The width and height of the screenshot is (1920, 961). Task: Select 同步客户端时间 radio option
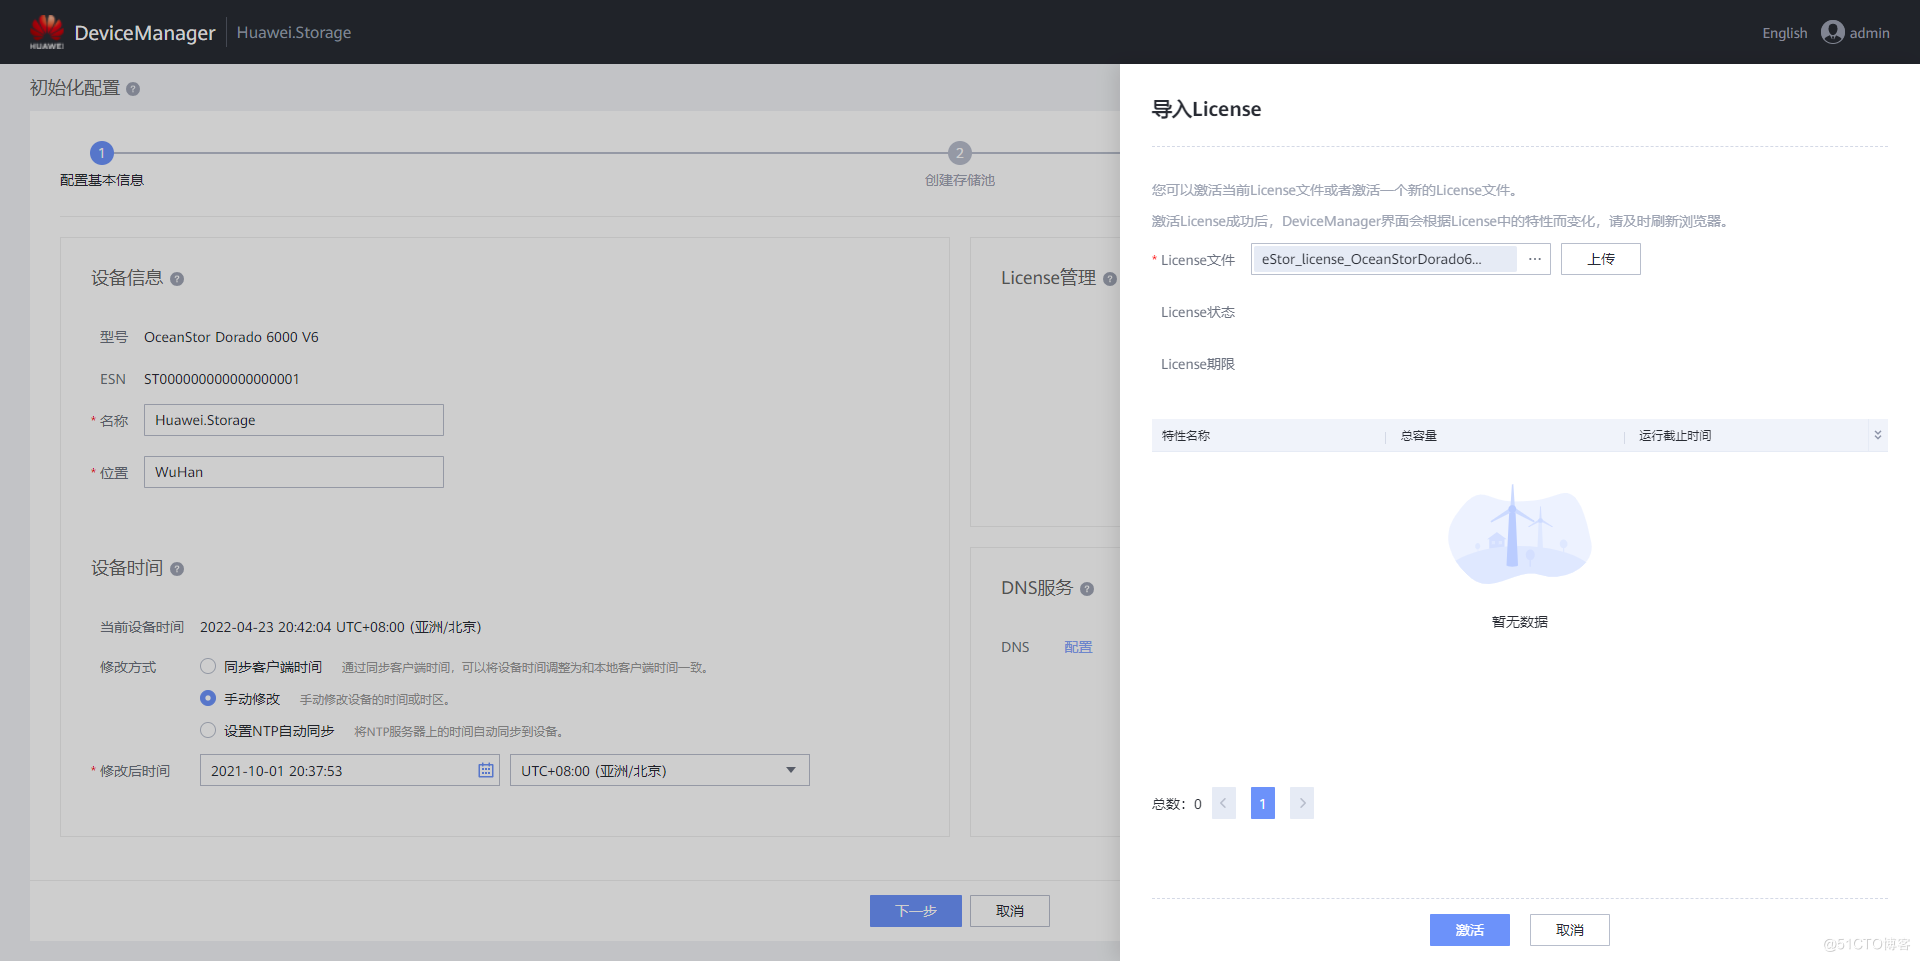[208, 666]
